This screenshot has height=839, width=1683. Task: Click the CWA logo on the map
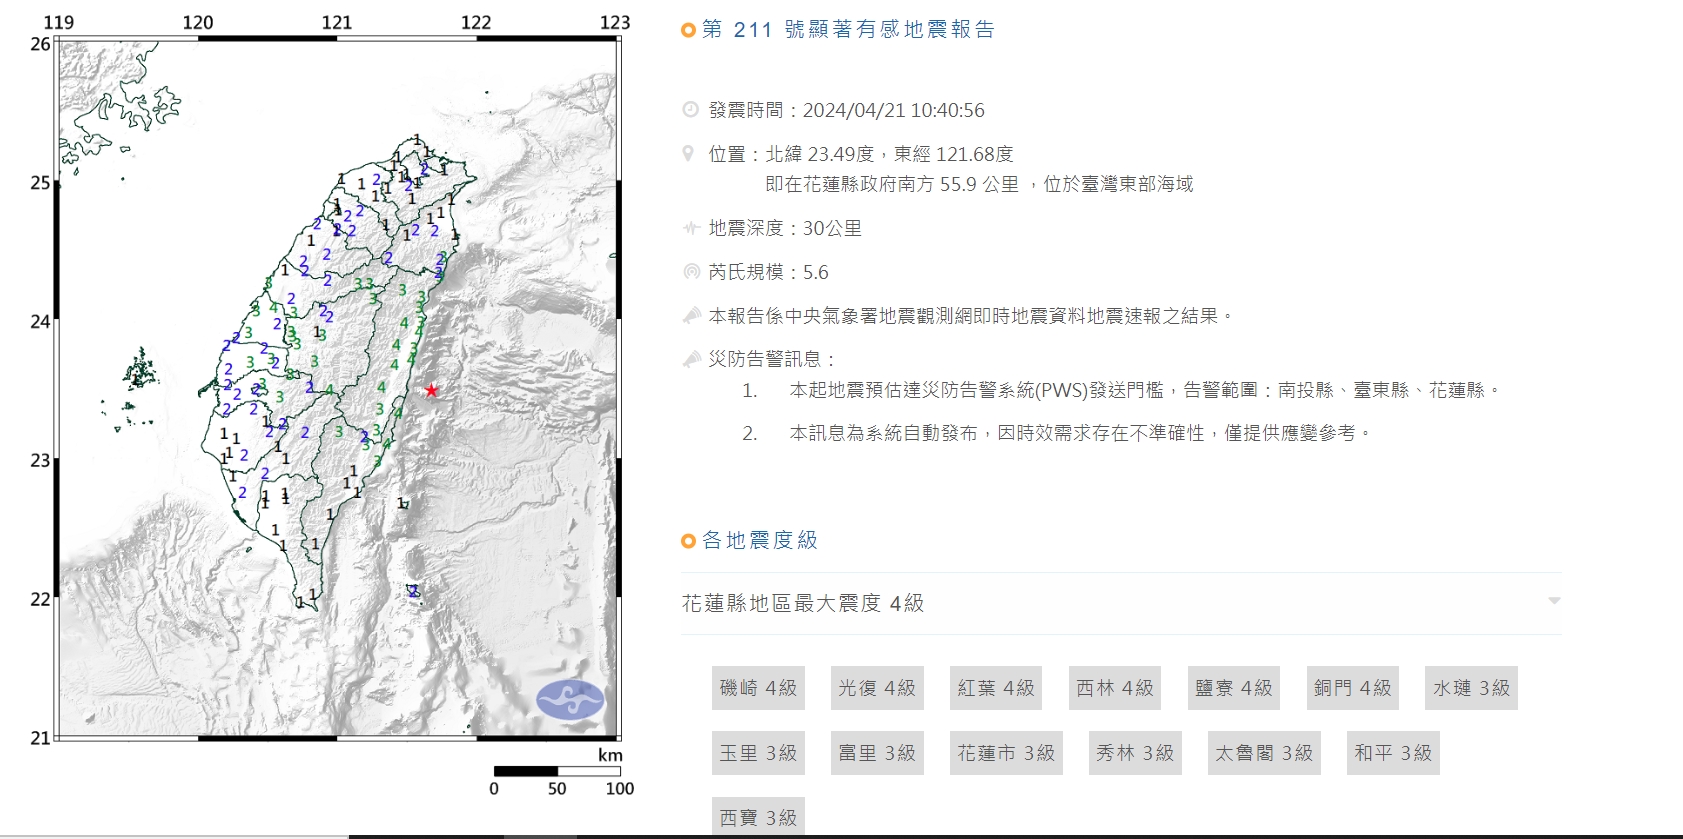click(x=570, y=700)
